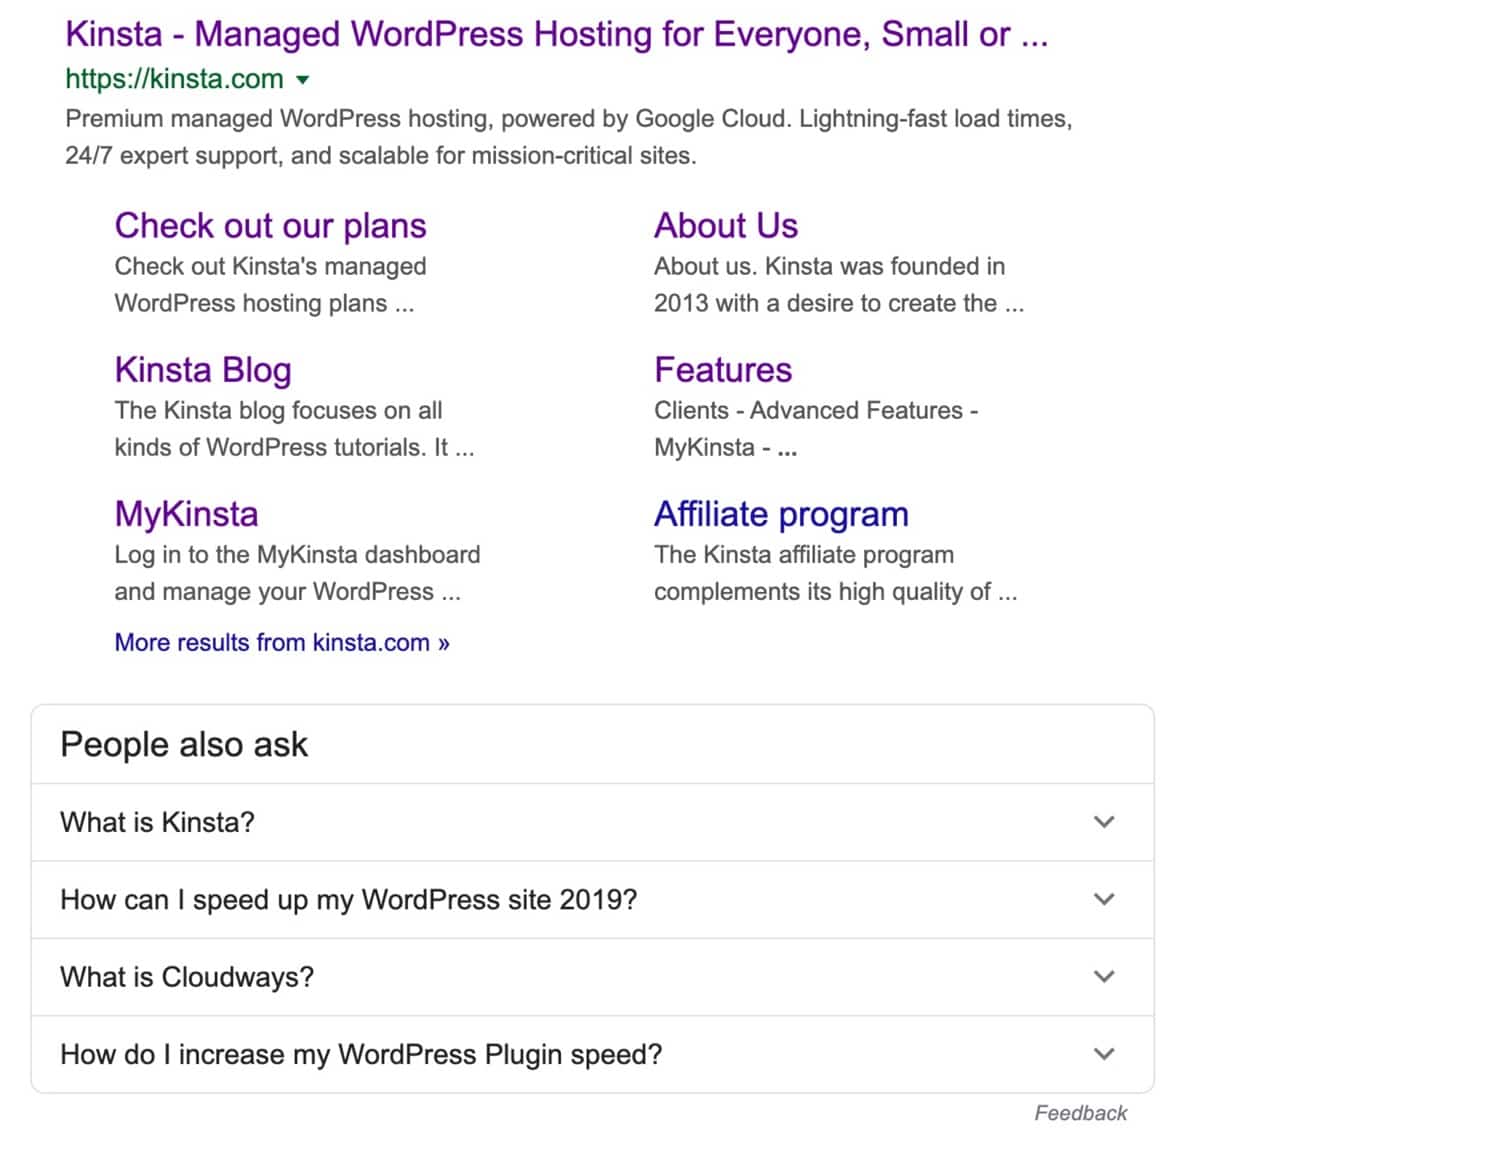Viewport: 1500px width, 1161px height.
Task: Expand How can I speed up my WordPress site 2019?
Action: coord(348,899)
